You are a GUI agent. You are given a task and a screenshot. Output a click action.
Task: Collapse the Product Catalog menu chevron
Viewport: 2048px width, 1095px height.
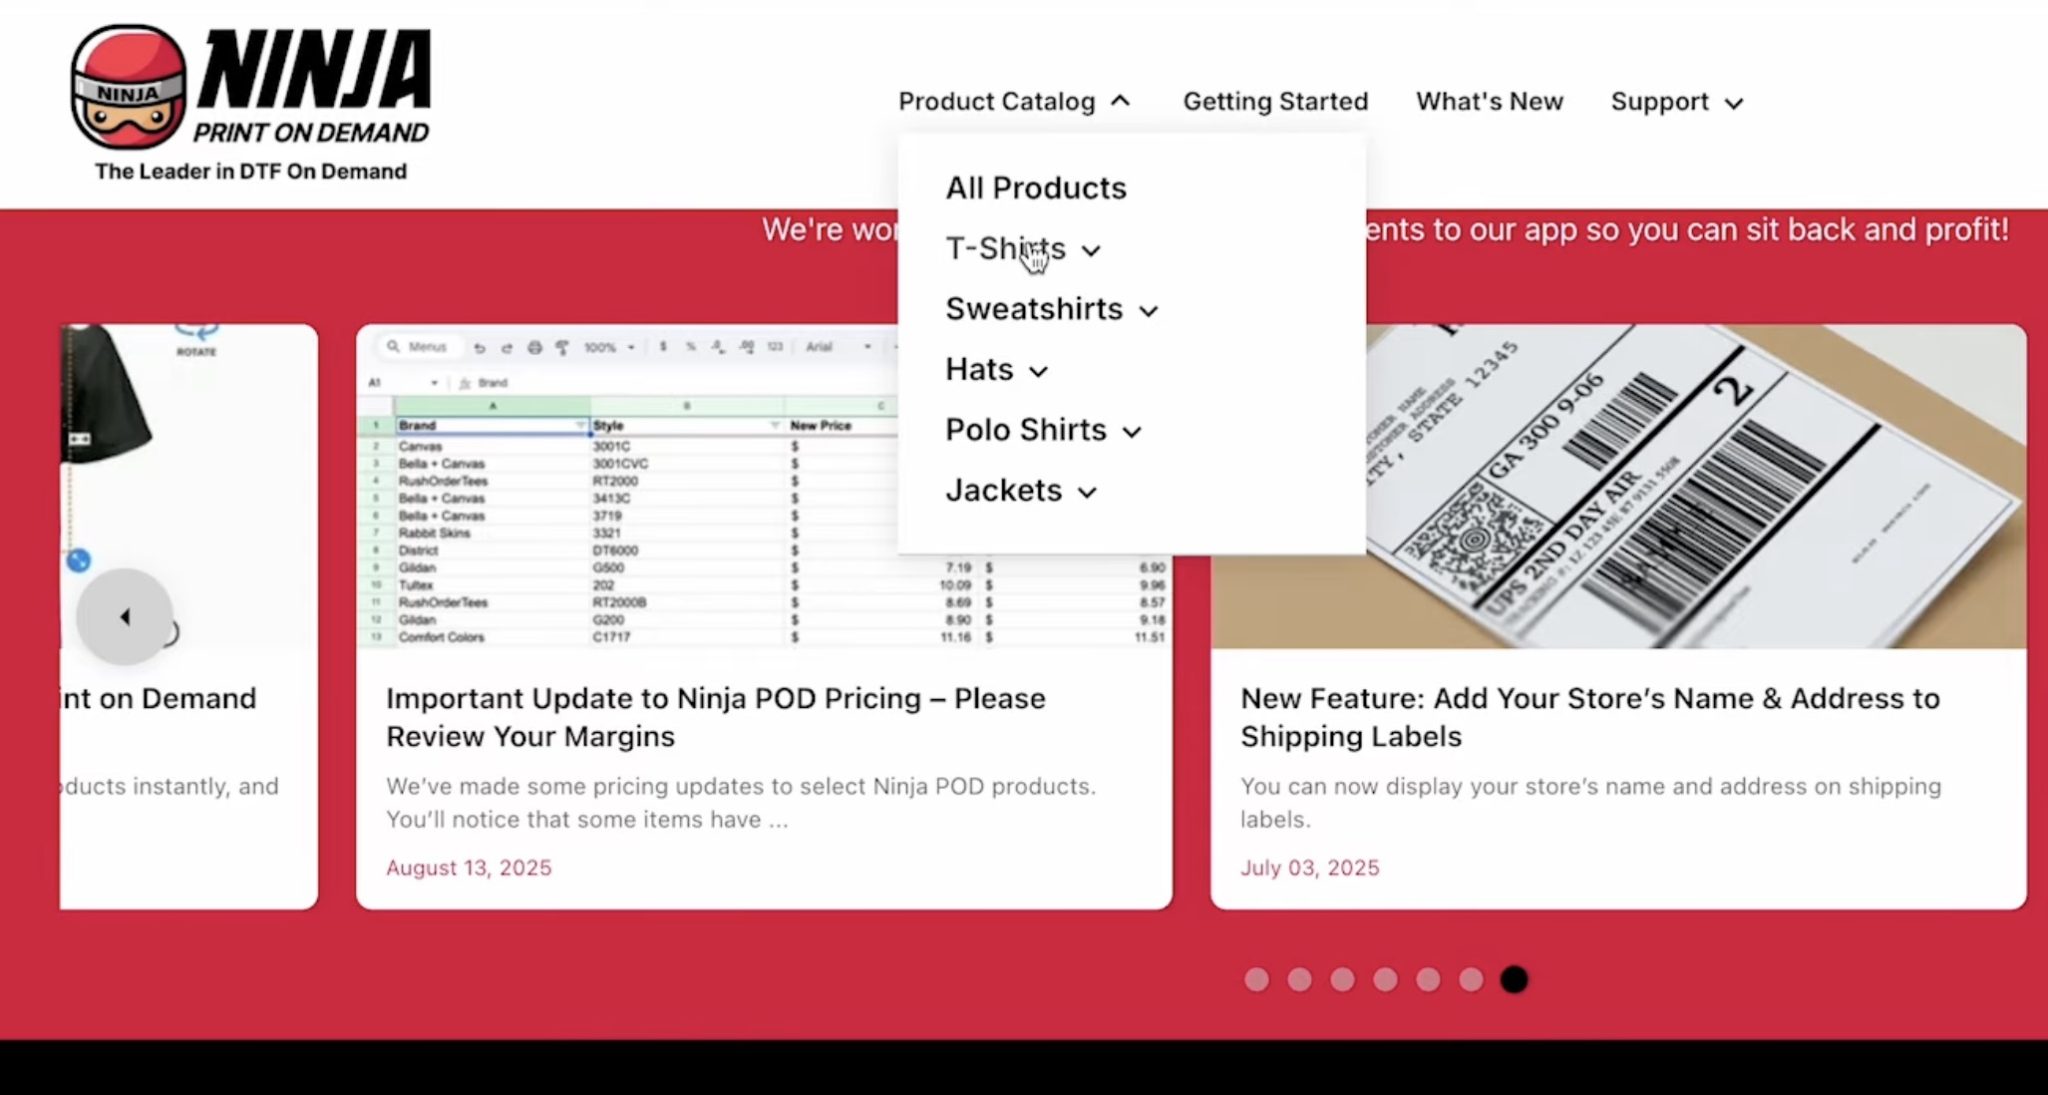click(1122, 101)
